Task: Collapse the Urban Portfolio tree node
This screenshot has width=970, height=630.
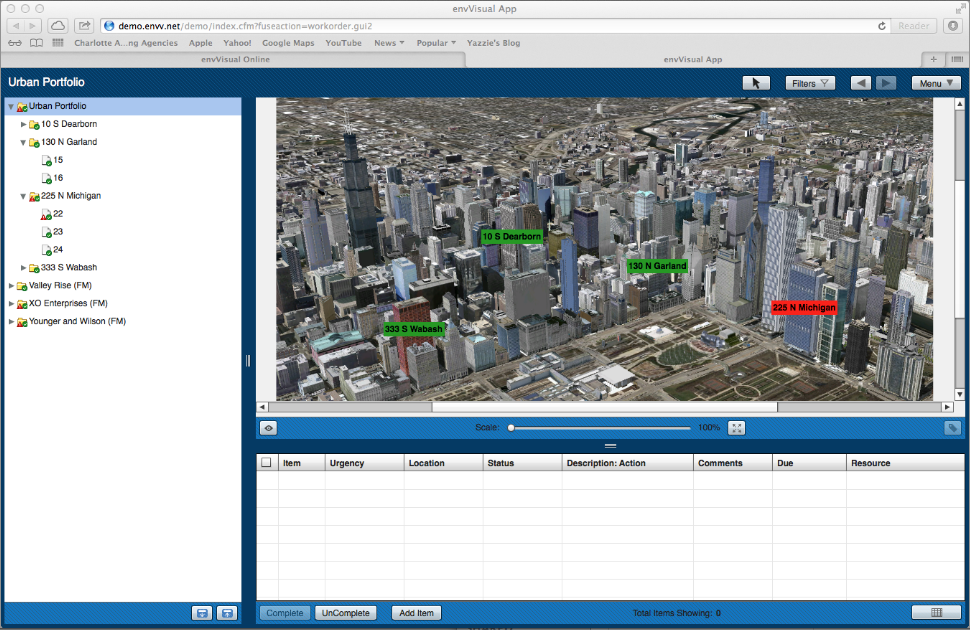Action: [x=11, y=106]
